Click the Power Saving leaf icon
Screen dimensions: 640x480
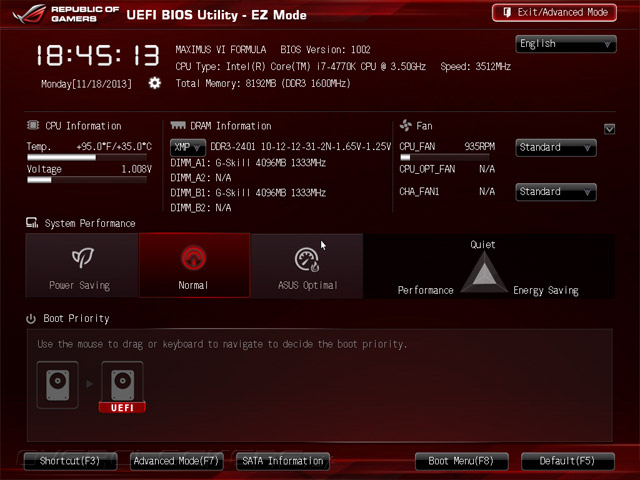pos(83,258)
